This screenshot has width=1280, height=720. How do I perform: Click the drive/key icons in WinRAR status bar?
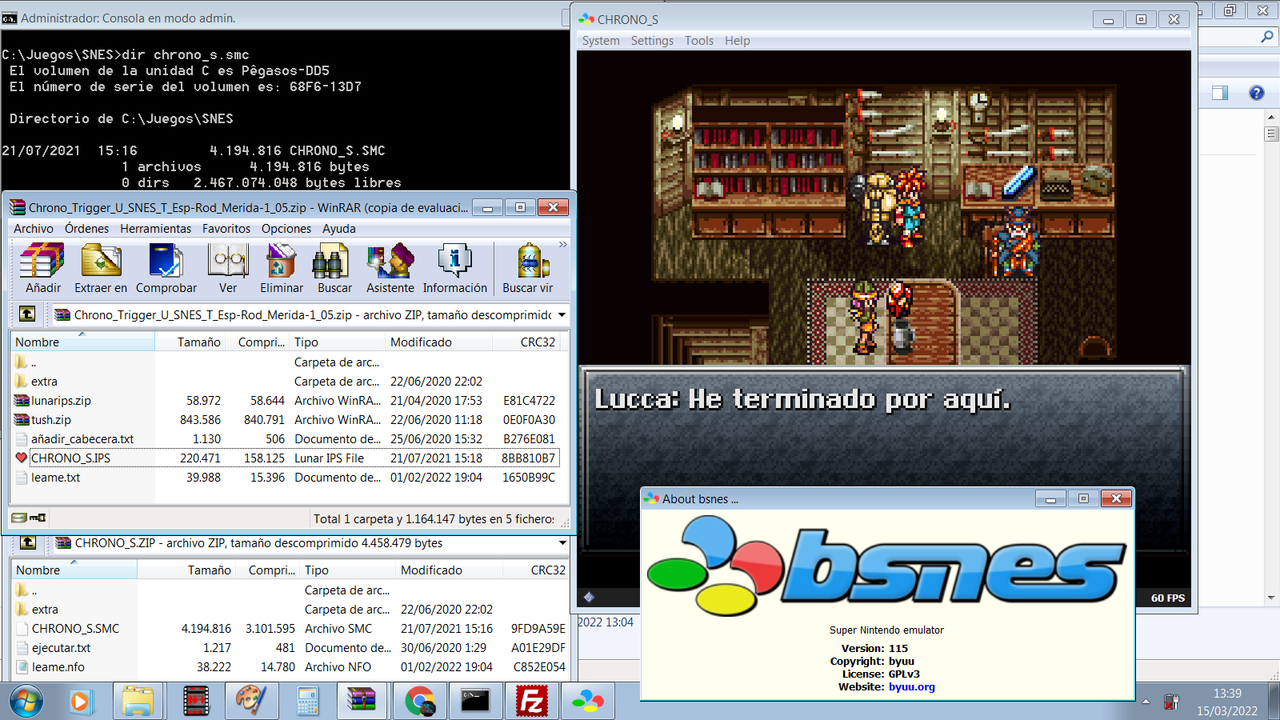(x=28, y=518)
